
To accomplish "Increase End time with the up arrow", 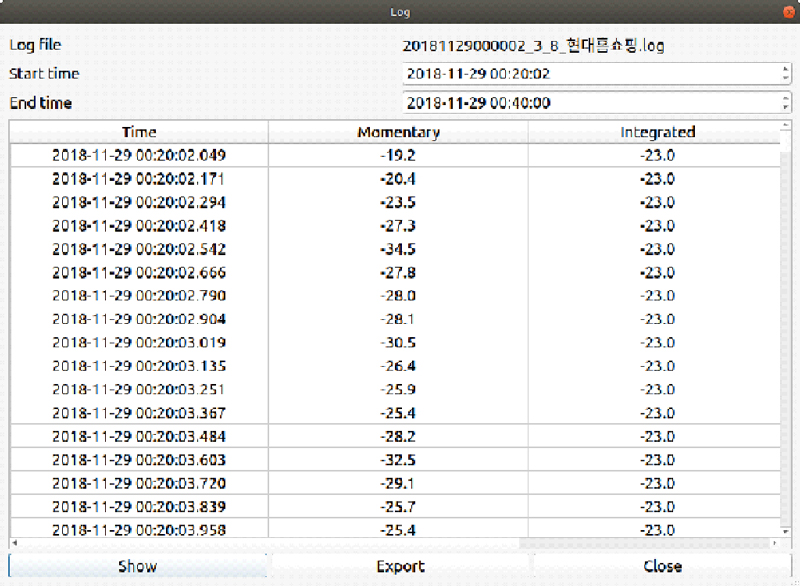I will pos(786,97).
